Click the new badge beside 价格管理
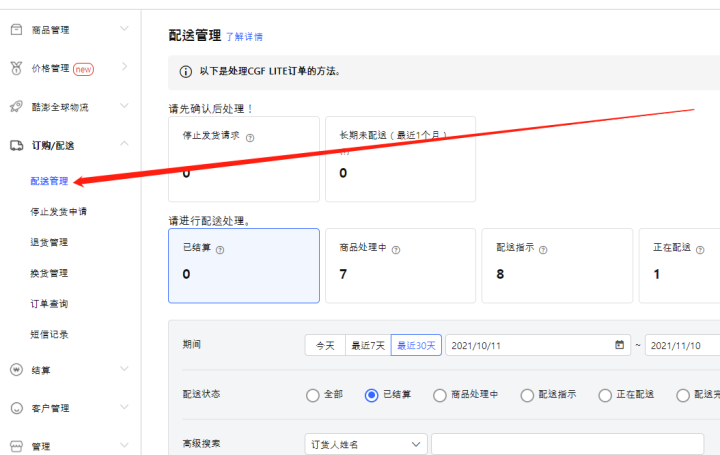The height and width of the screenshot is (455, 720). click(x=83, y=69)
